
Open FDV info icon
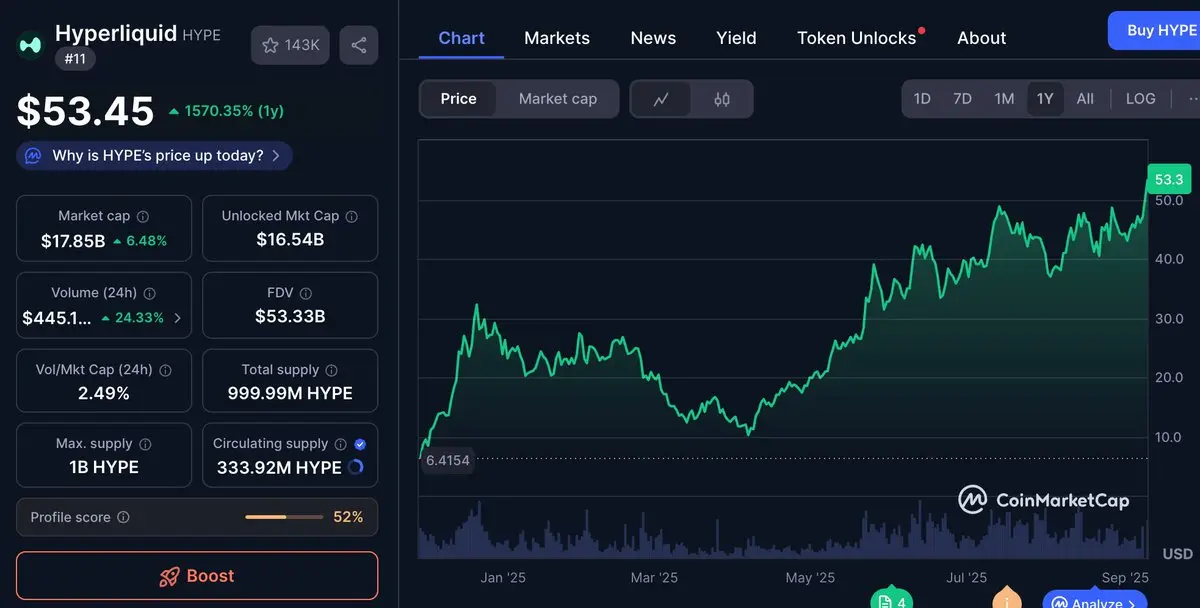click(306, 293)
